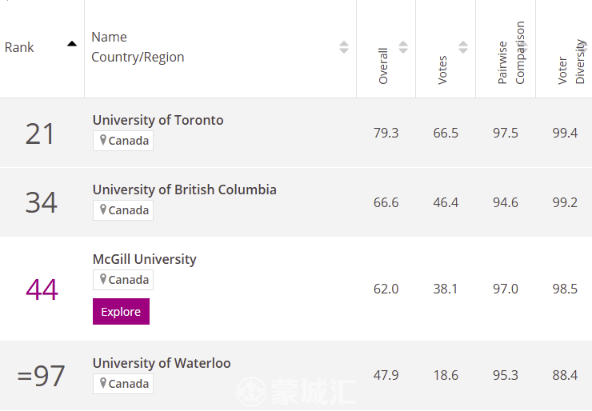Select Canada tag under British Columbia
Screen dimensions: 592x411
[x=123, y=210]
